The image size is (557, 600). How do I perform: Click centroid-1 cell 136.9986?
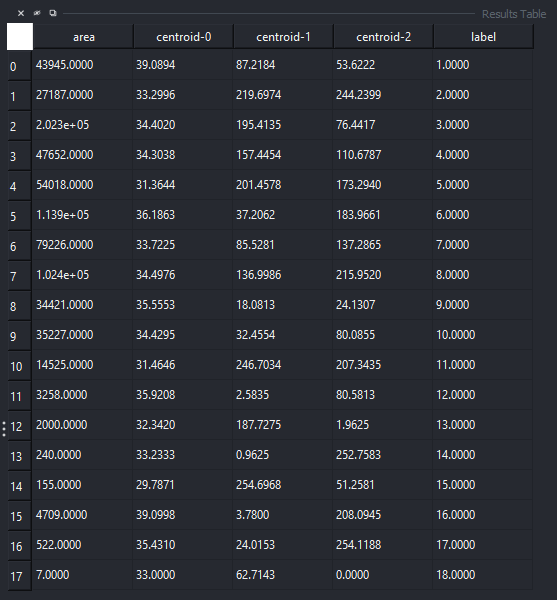(x=283, y=275)
